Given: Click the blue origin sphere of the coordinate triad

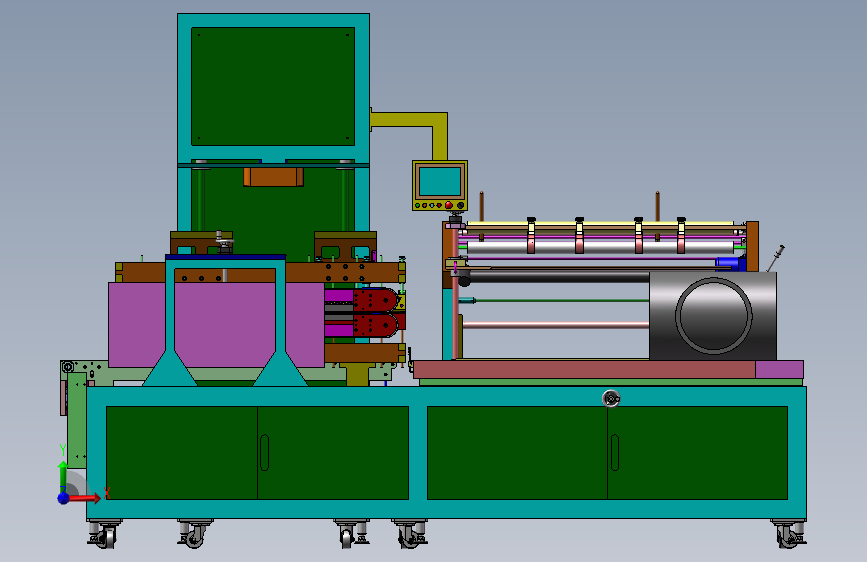Looking at the screenshot, I should [x=64, y=498].
